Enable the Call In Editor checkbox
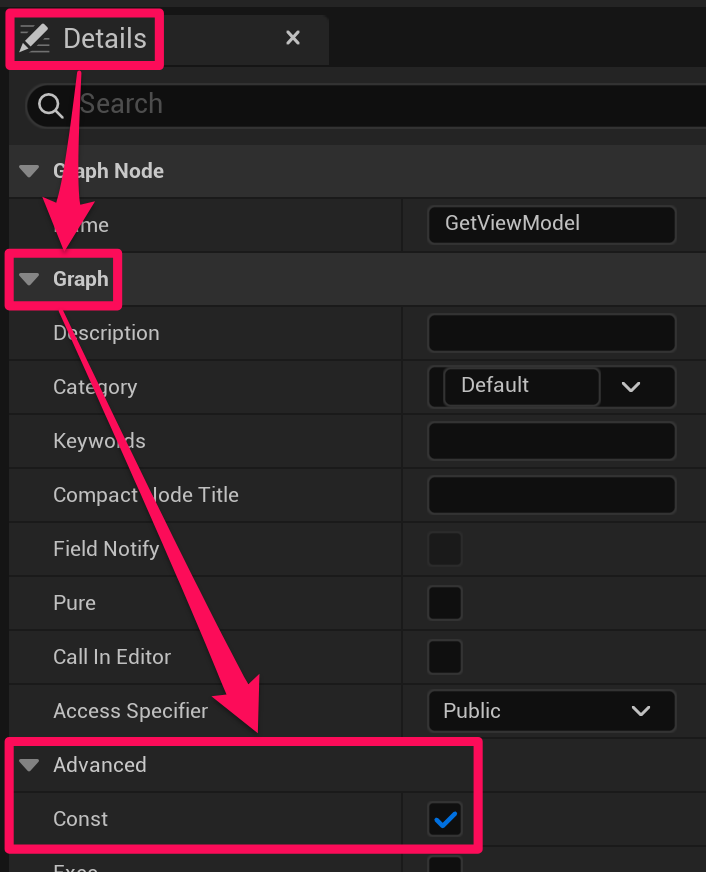This screenshot has width=706, height=872. pyautogui.click(x=445, y=657)
